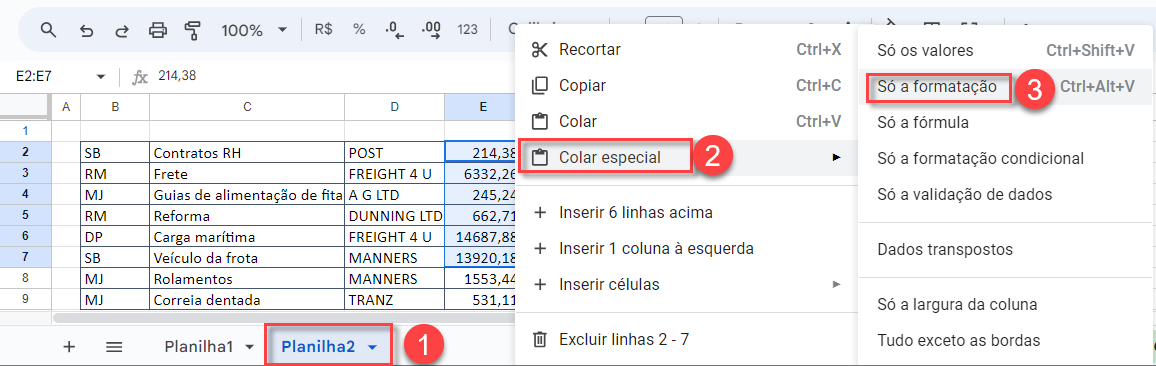The height and width of the screenshot is (366, 1156).
Task: Paste Só a fórmula
Action: [x=1006, y=122]
